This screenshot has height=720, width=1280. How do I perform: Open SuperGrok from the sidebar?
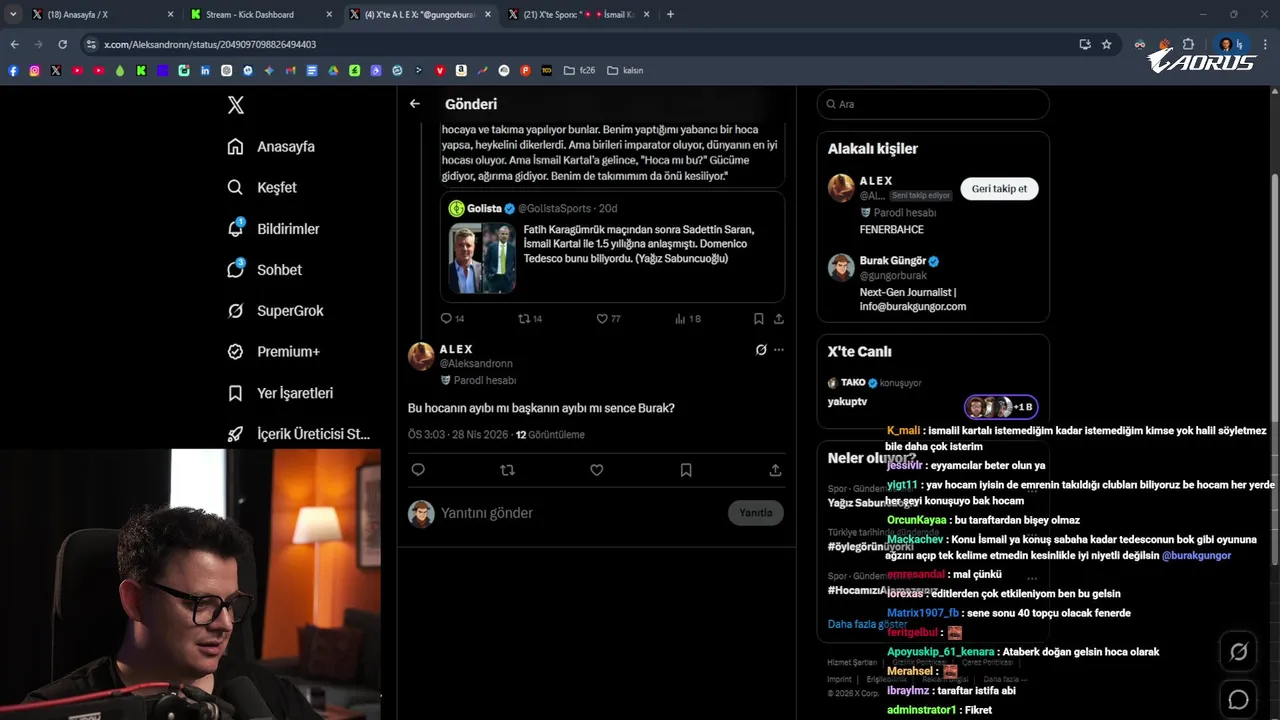pyautogui.click(x=275, y=310)
